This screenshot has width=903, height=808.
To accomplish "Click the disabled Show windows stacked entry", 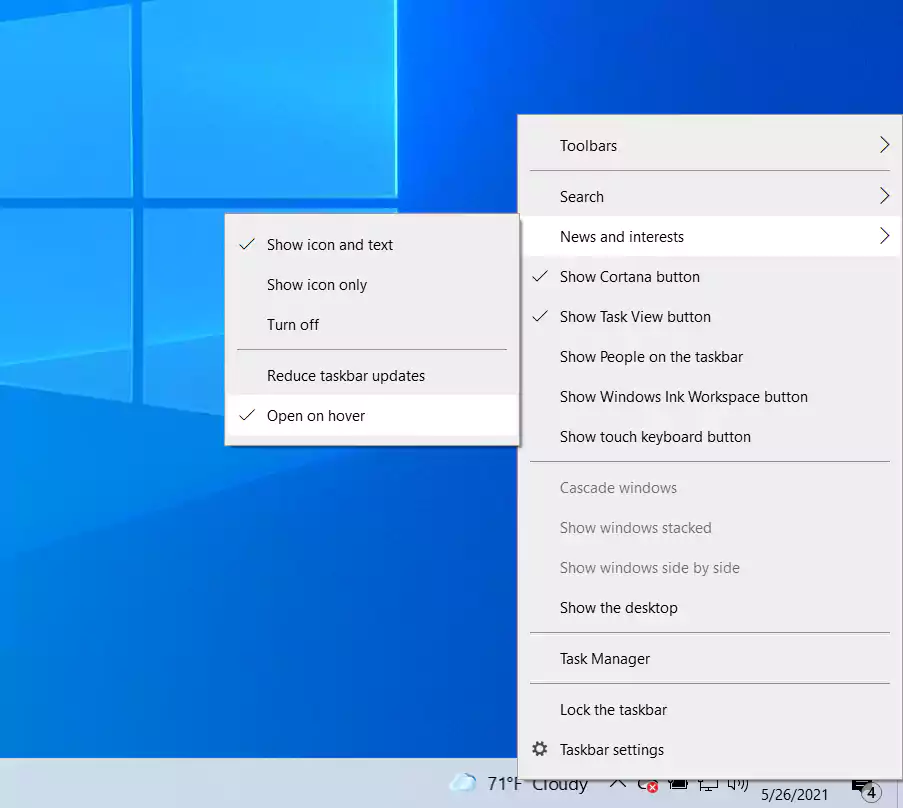I will 710,528.
